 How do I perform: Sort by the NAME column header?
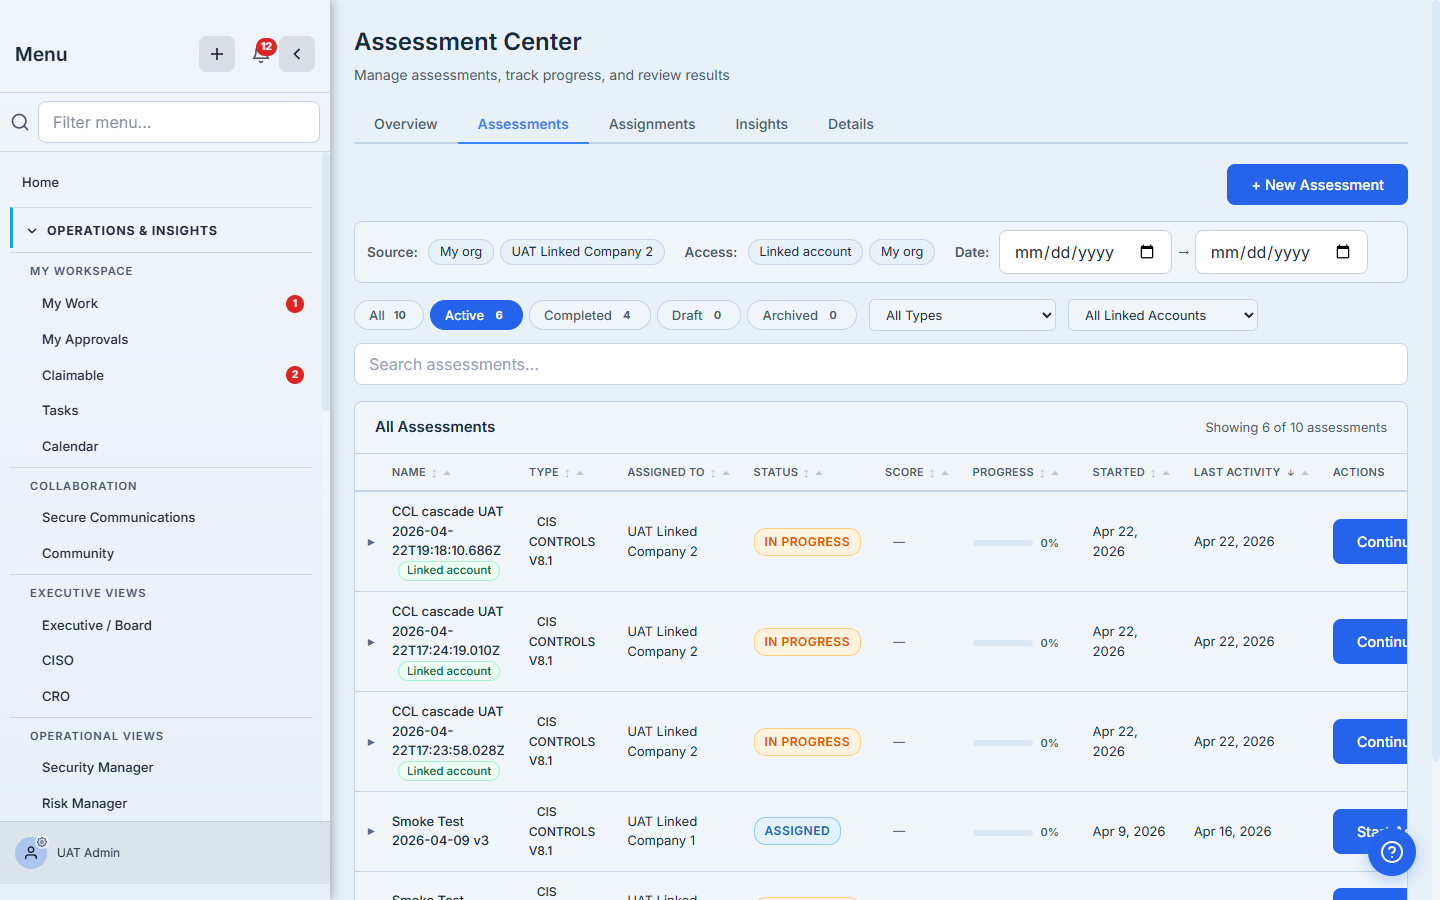tap(421, 472)
